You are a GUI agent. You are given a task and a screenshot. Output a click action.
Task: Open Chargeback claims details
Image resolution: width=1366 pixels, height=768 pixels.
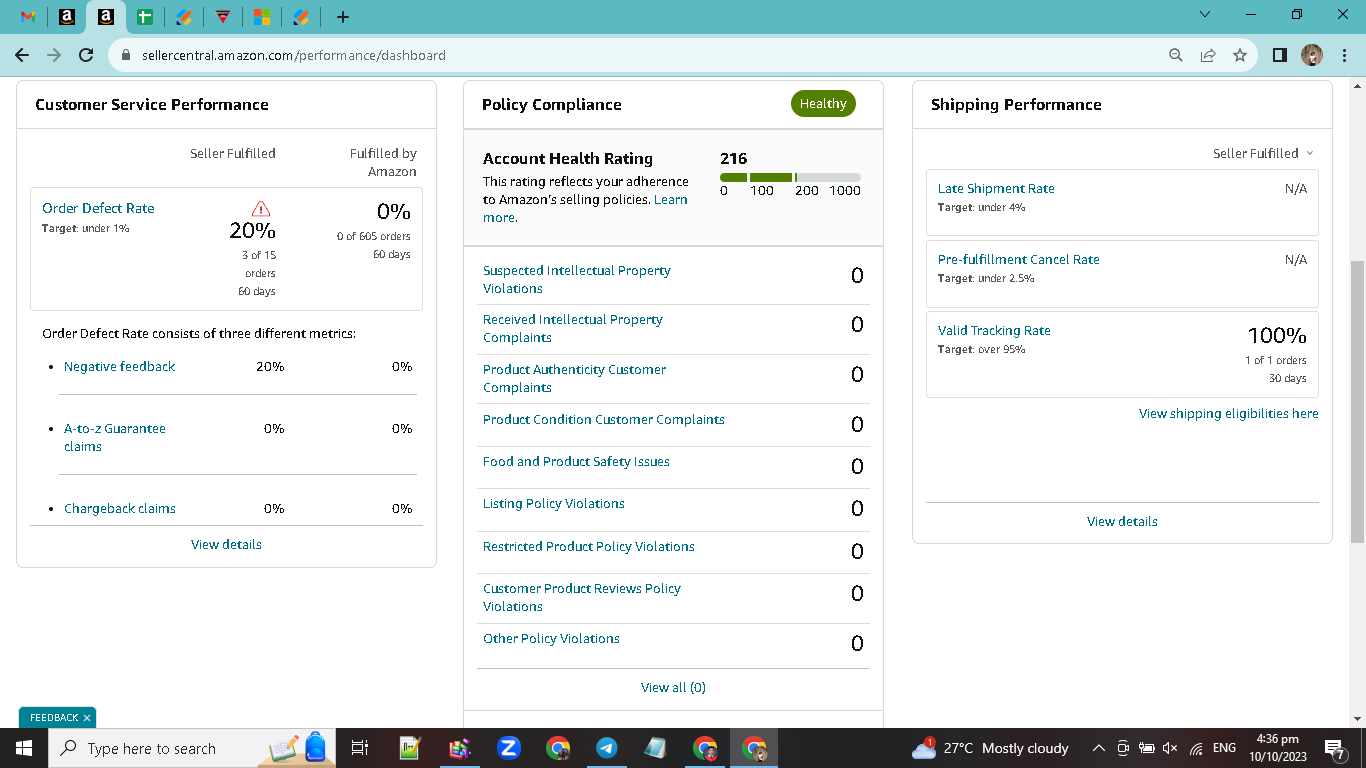pyautogui.click(x=120, y=508)
